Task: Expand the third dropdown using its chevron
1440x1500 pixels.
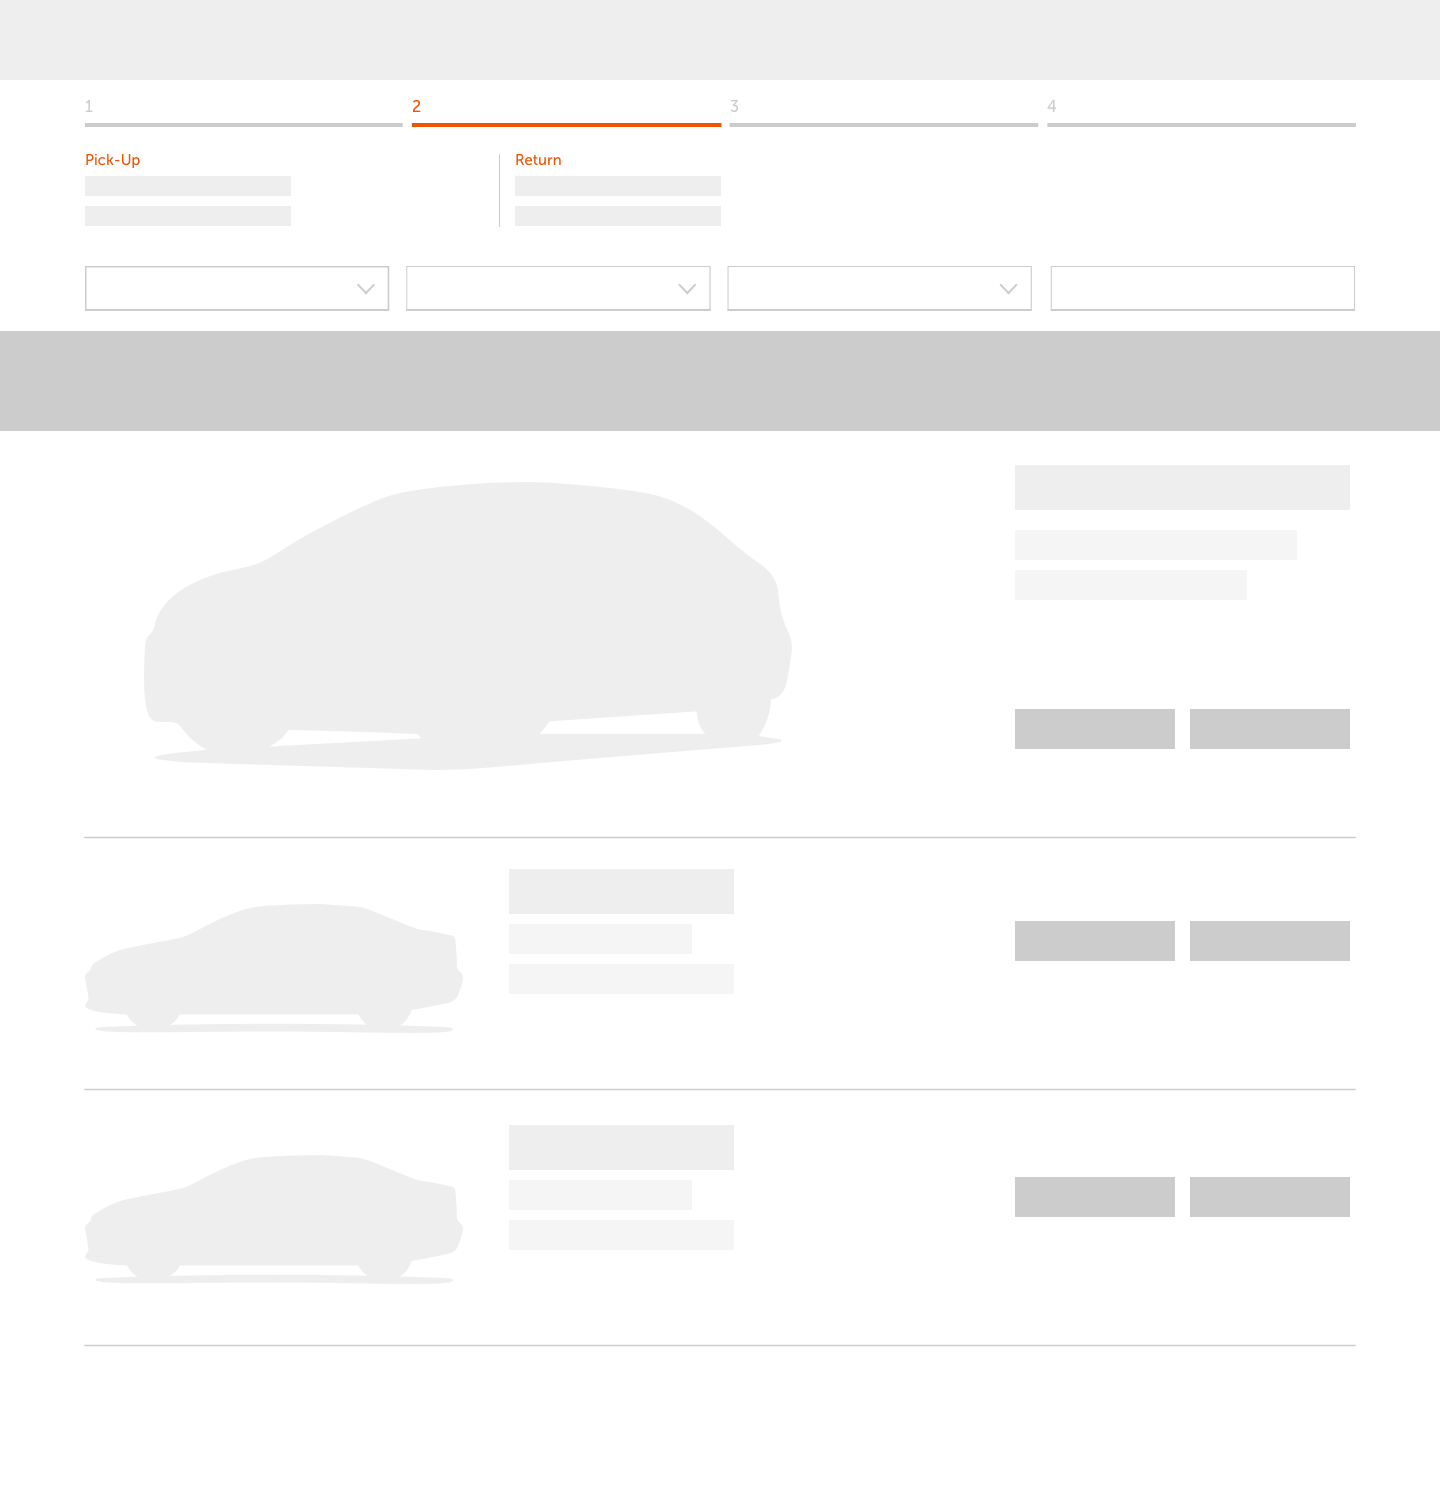Action: pyautogui.click(x=1008, y=288)
